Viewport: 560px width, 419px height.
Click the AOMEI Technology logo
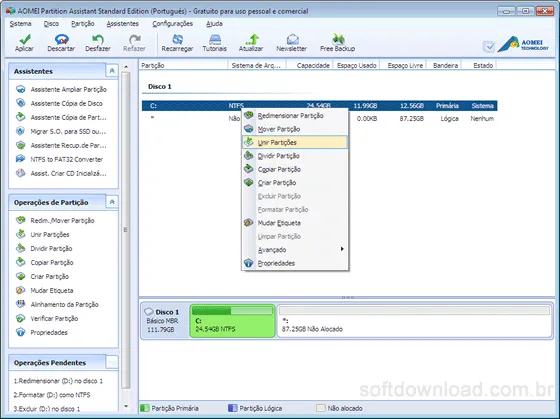point(523,44)
